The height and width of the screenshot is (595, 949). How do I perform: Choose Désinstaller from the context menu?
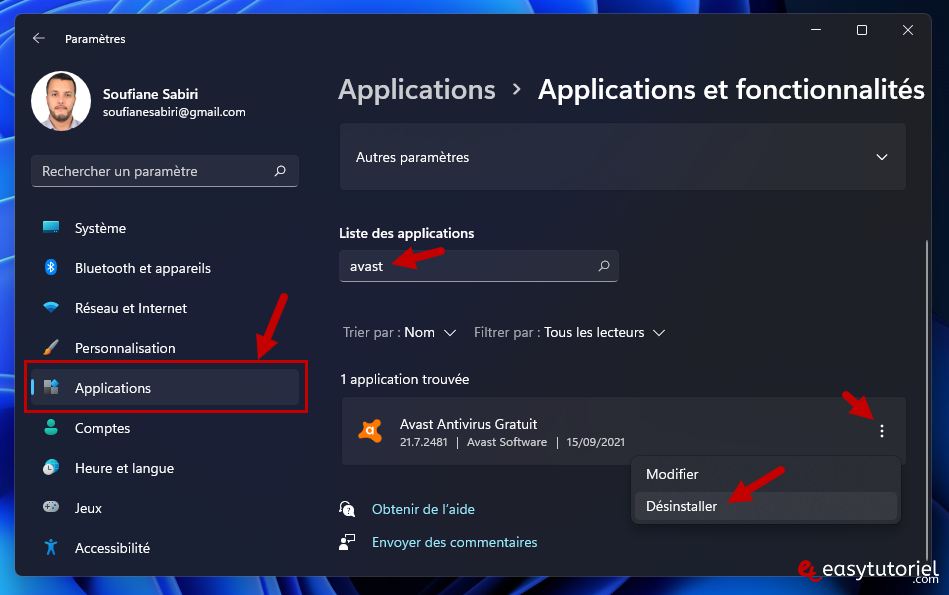coord(766,506)
